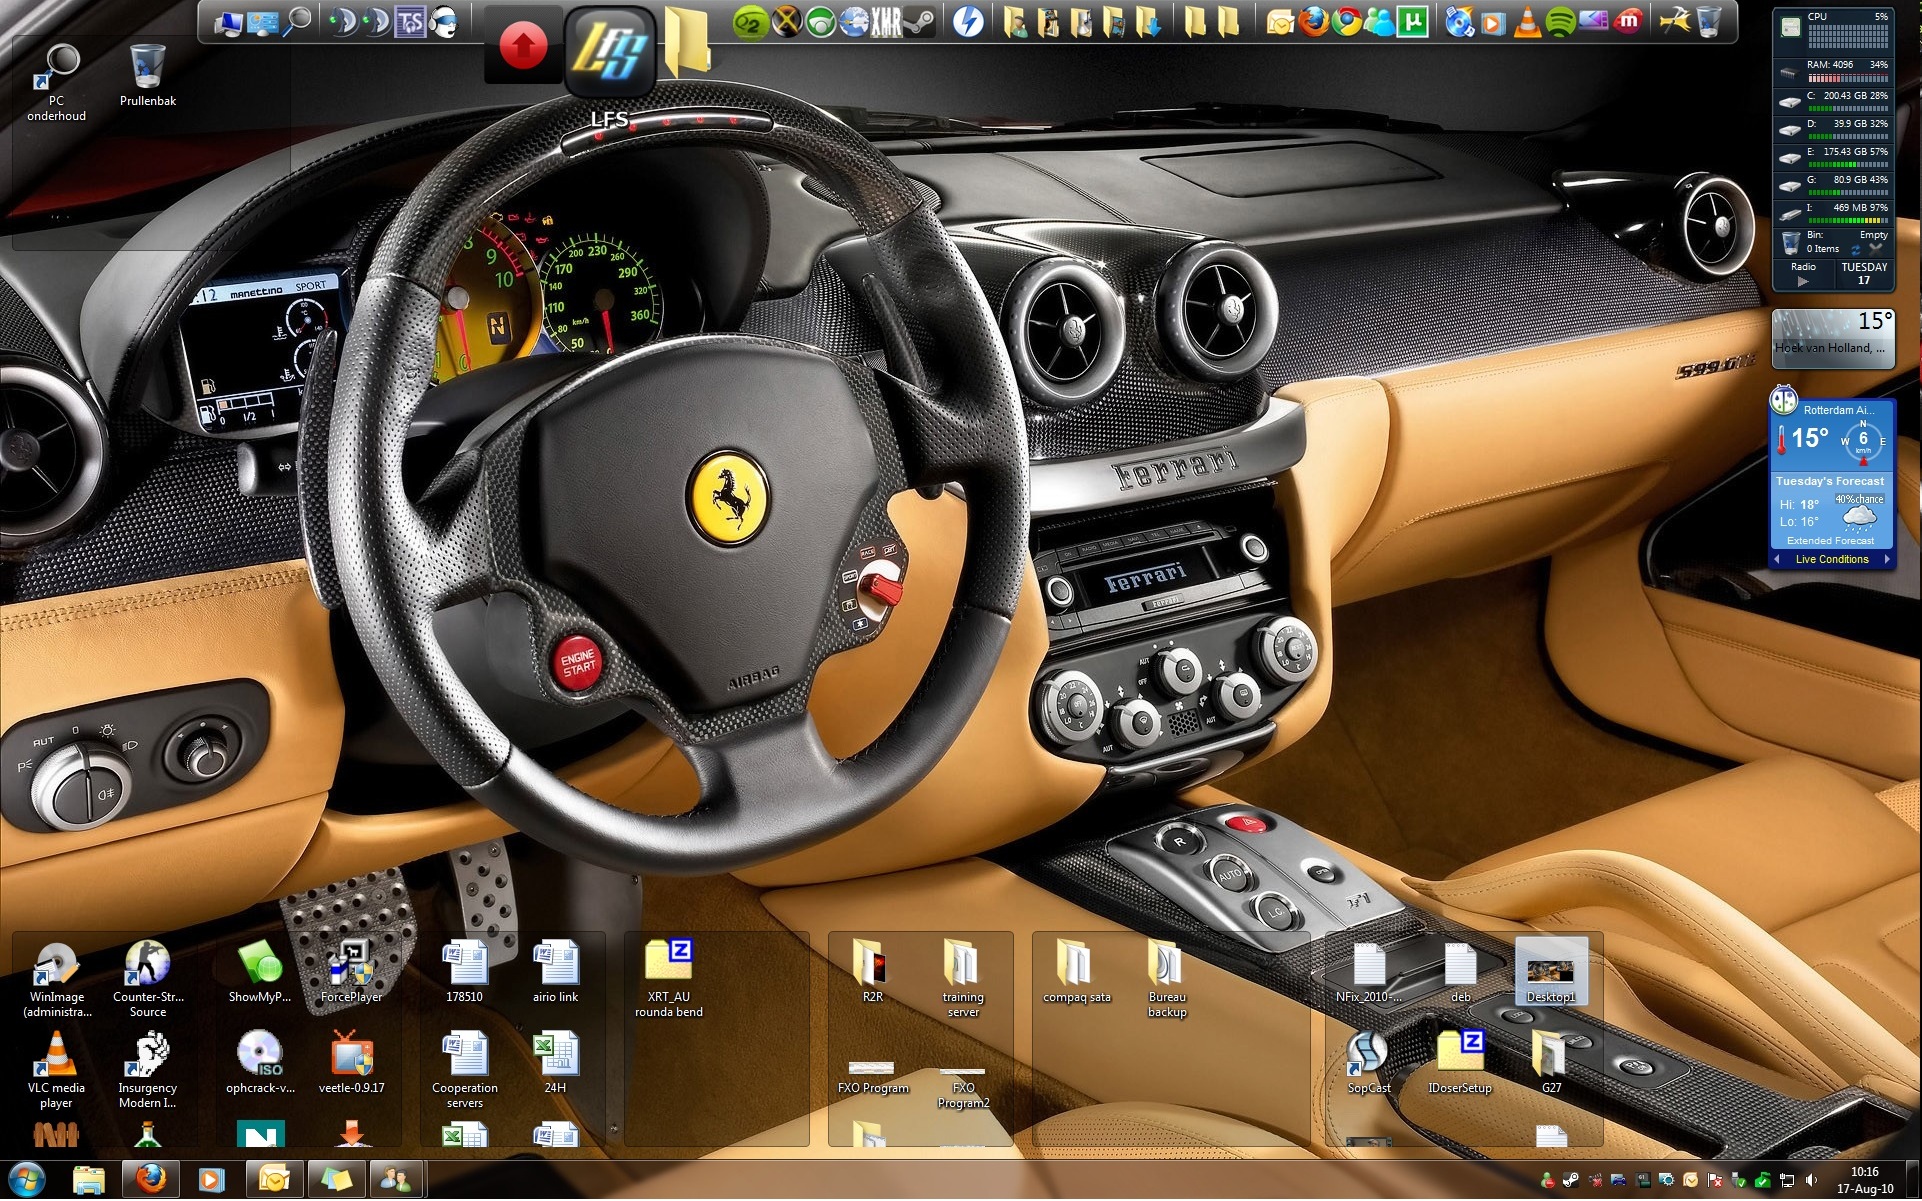Click the gadget's Bin refresh icon

tap(1856, 249)
